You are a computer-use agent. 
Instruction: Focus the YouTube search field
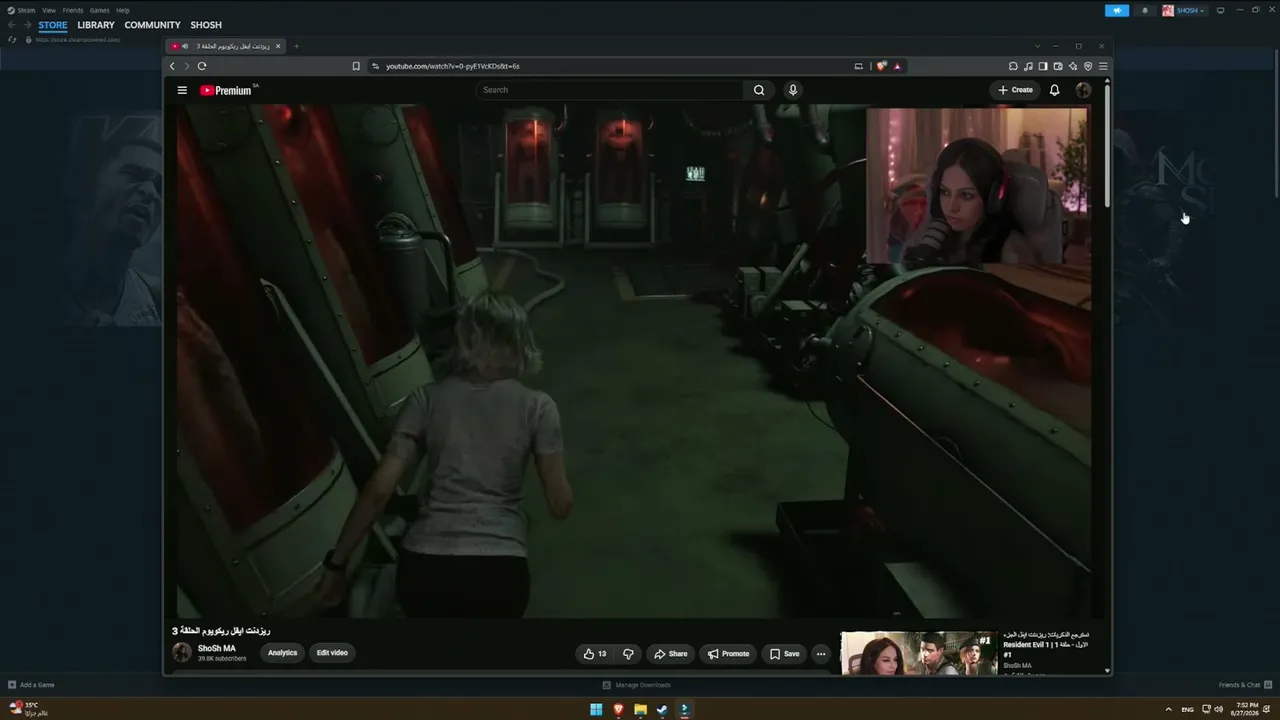(x=610, y=90)
